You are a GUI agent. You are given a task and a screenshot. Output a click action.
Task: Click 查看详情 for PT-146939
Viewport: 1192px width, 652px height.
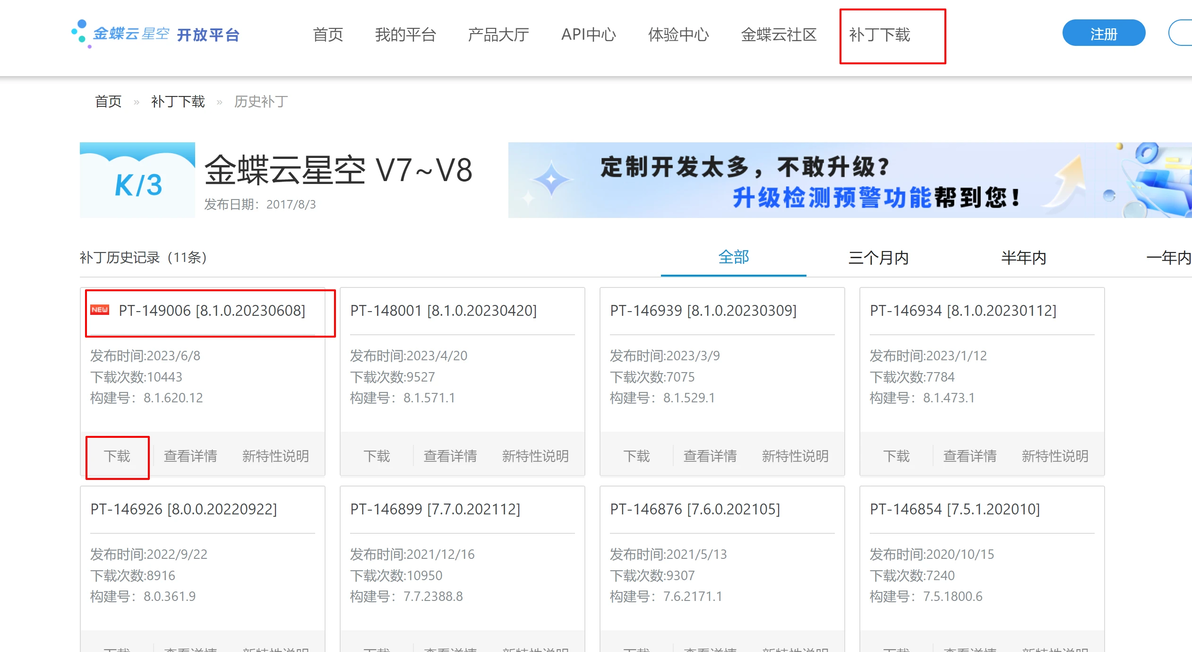[x=710, y=456]
